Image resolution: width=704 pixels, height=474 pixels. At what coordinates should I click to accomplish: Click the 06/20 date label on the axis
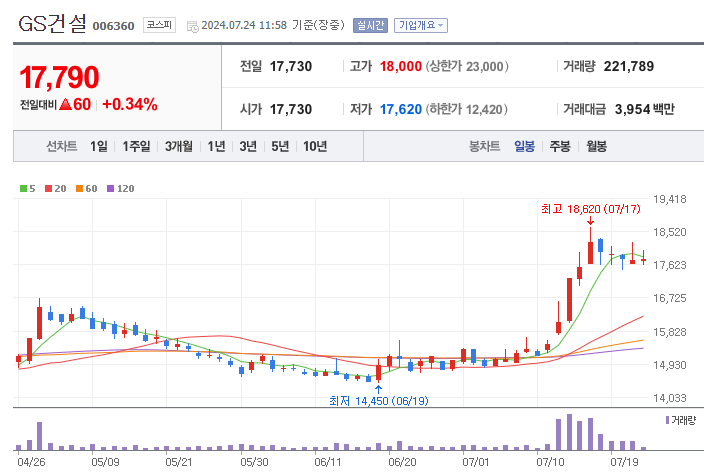(402, 462)
